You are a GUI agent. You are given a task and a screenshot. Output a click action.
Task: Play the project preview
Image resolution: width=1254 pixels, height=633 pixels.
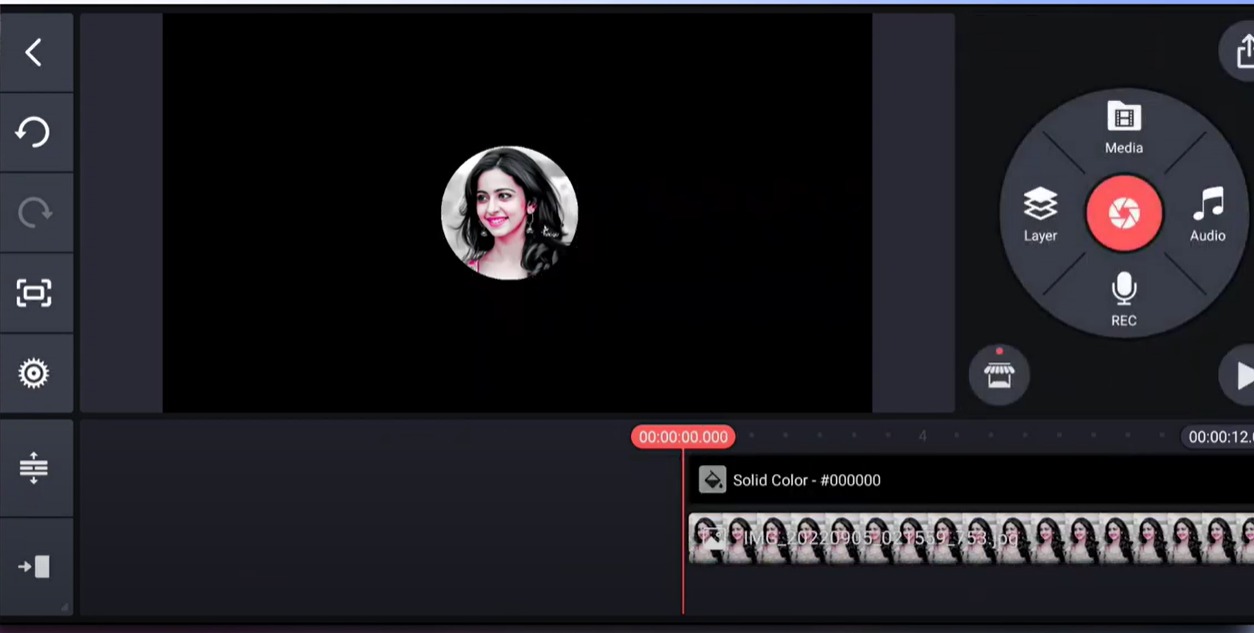tap(1240, 376)
